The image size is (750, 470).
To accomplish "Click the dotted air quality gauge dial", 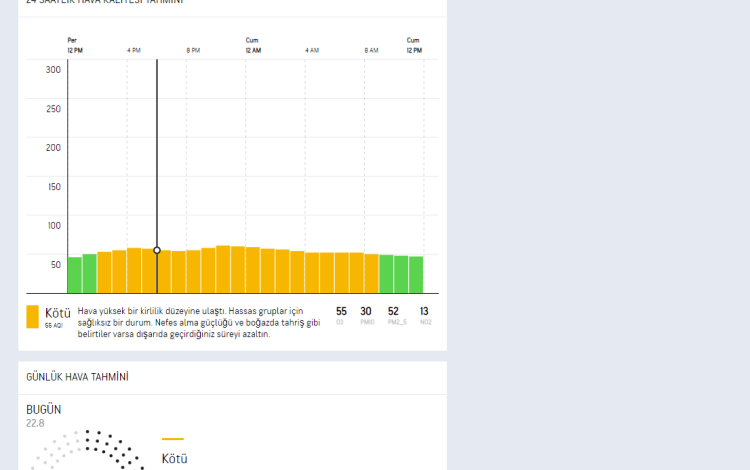I will click(87, 452).
